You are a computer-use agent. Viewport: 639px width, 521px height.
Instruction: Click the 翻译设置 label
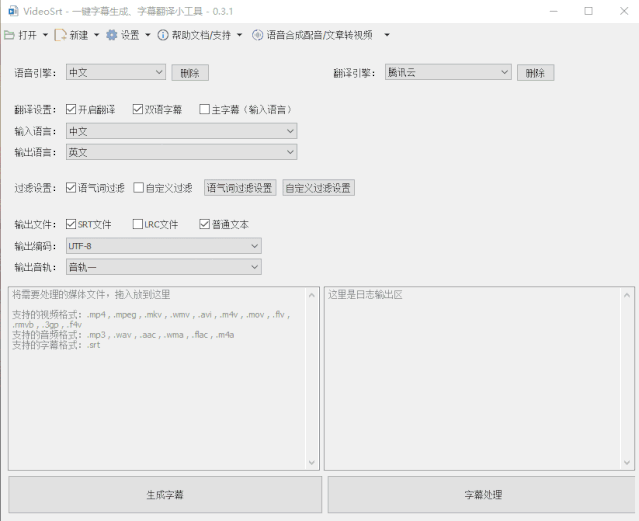(35, 110)
